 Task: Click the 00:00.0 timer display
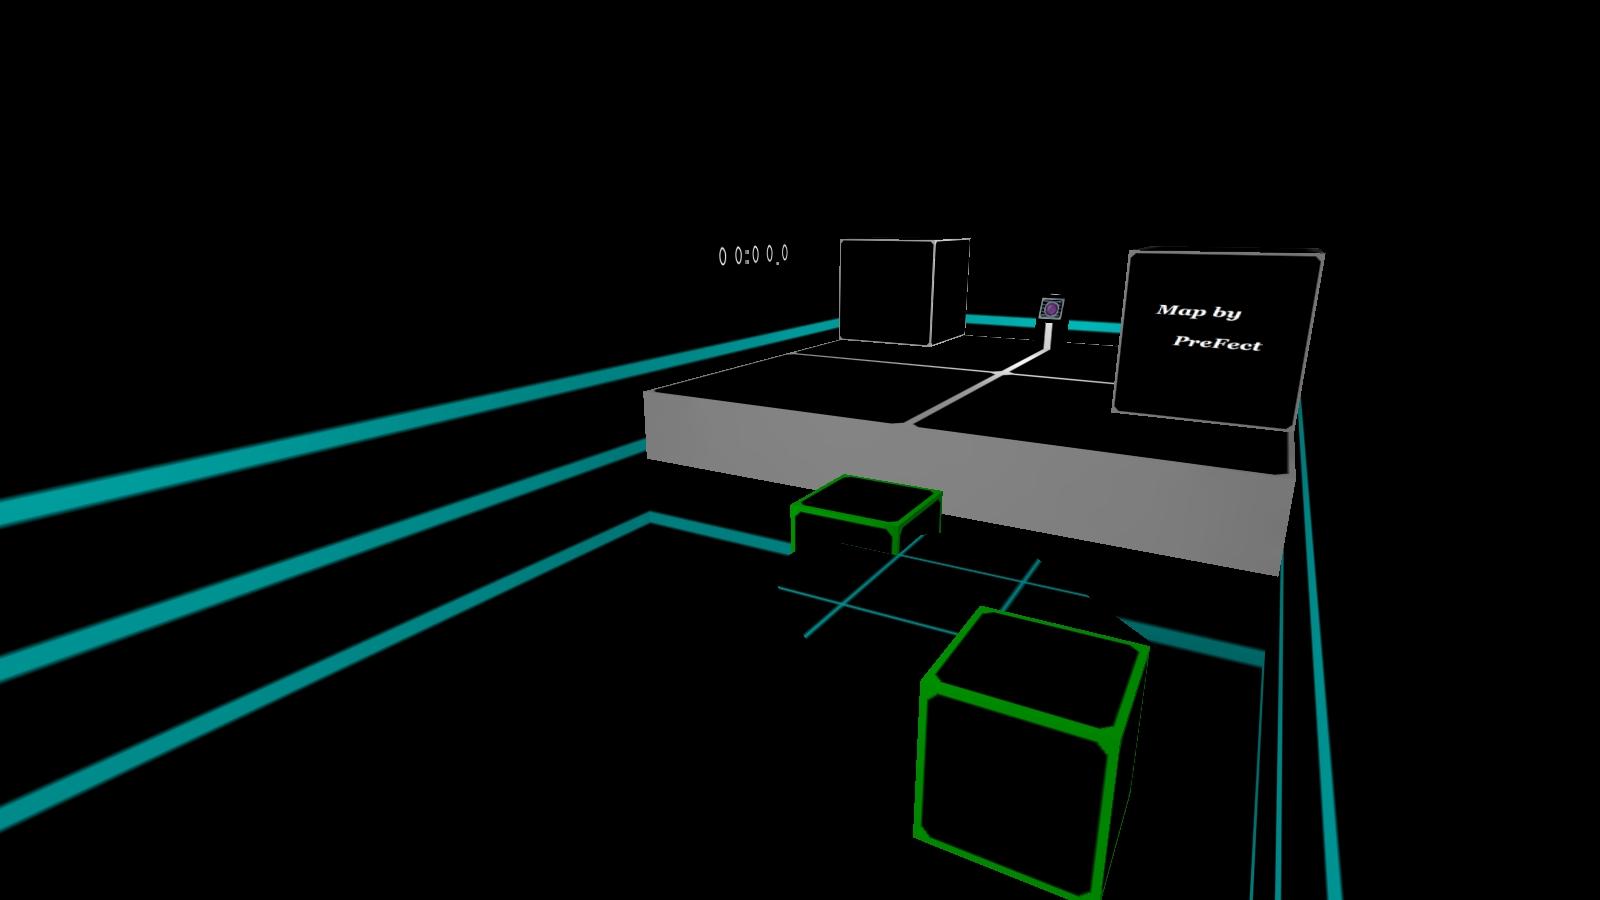[753, 256]
